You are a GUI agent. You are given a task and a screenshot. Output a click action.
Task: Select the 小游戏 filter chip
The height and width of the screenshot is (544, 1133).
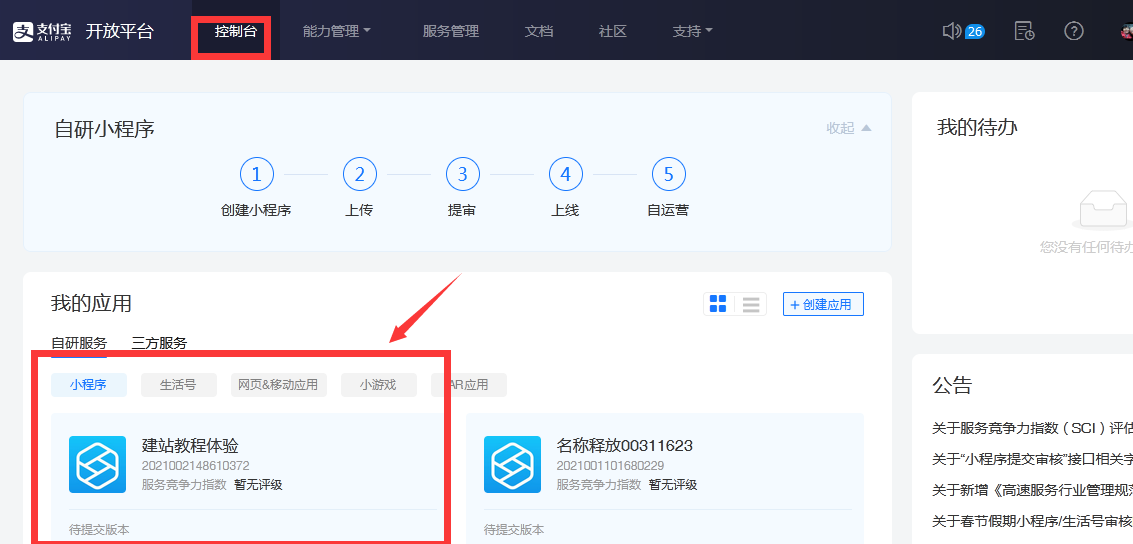(377, 385)
